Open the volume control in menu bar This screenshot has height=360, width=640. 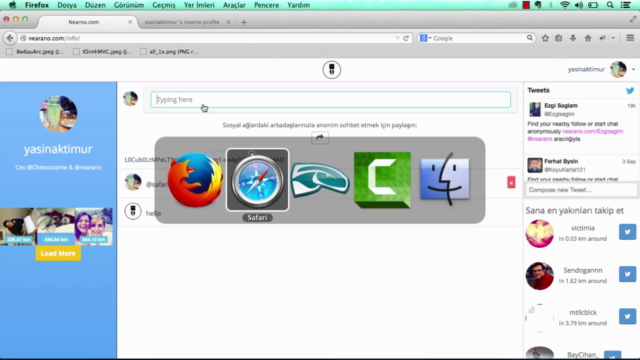(x=579, y=5)
